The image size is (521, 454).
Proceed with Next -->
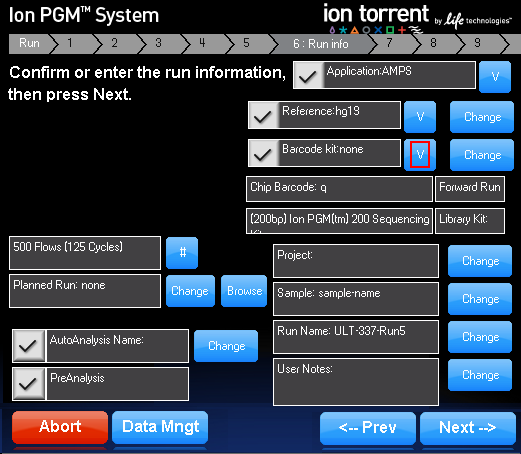pyautogui.click(x=468, y=428)
